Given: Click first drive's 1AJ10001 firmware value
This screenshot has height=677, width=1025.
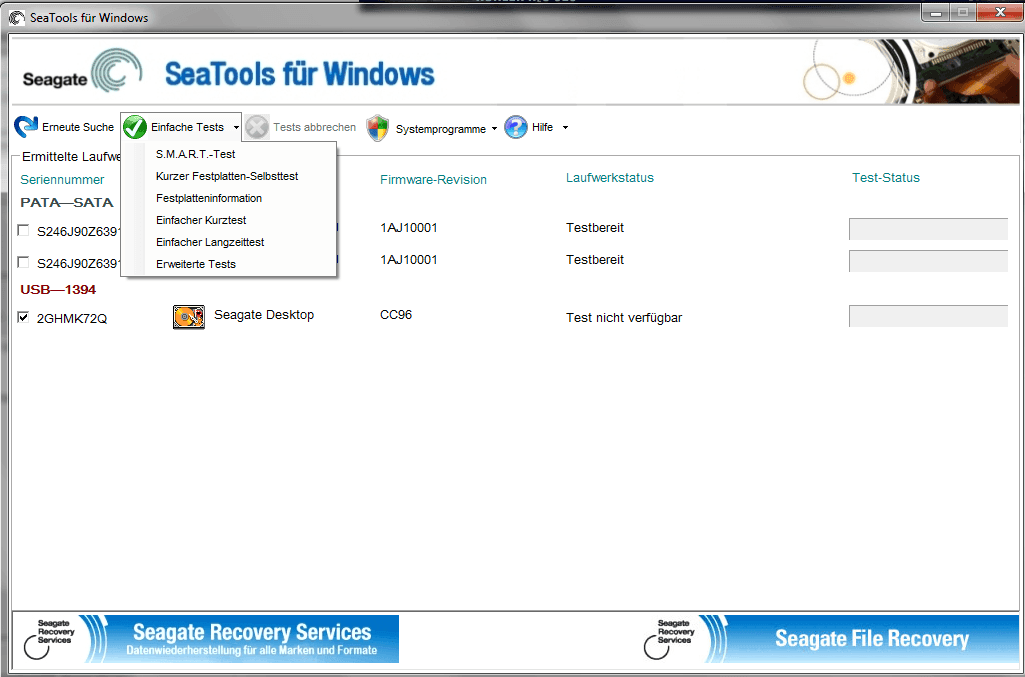Looking at the screenshot, I should (409, 228).
